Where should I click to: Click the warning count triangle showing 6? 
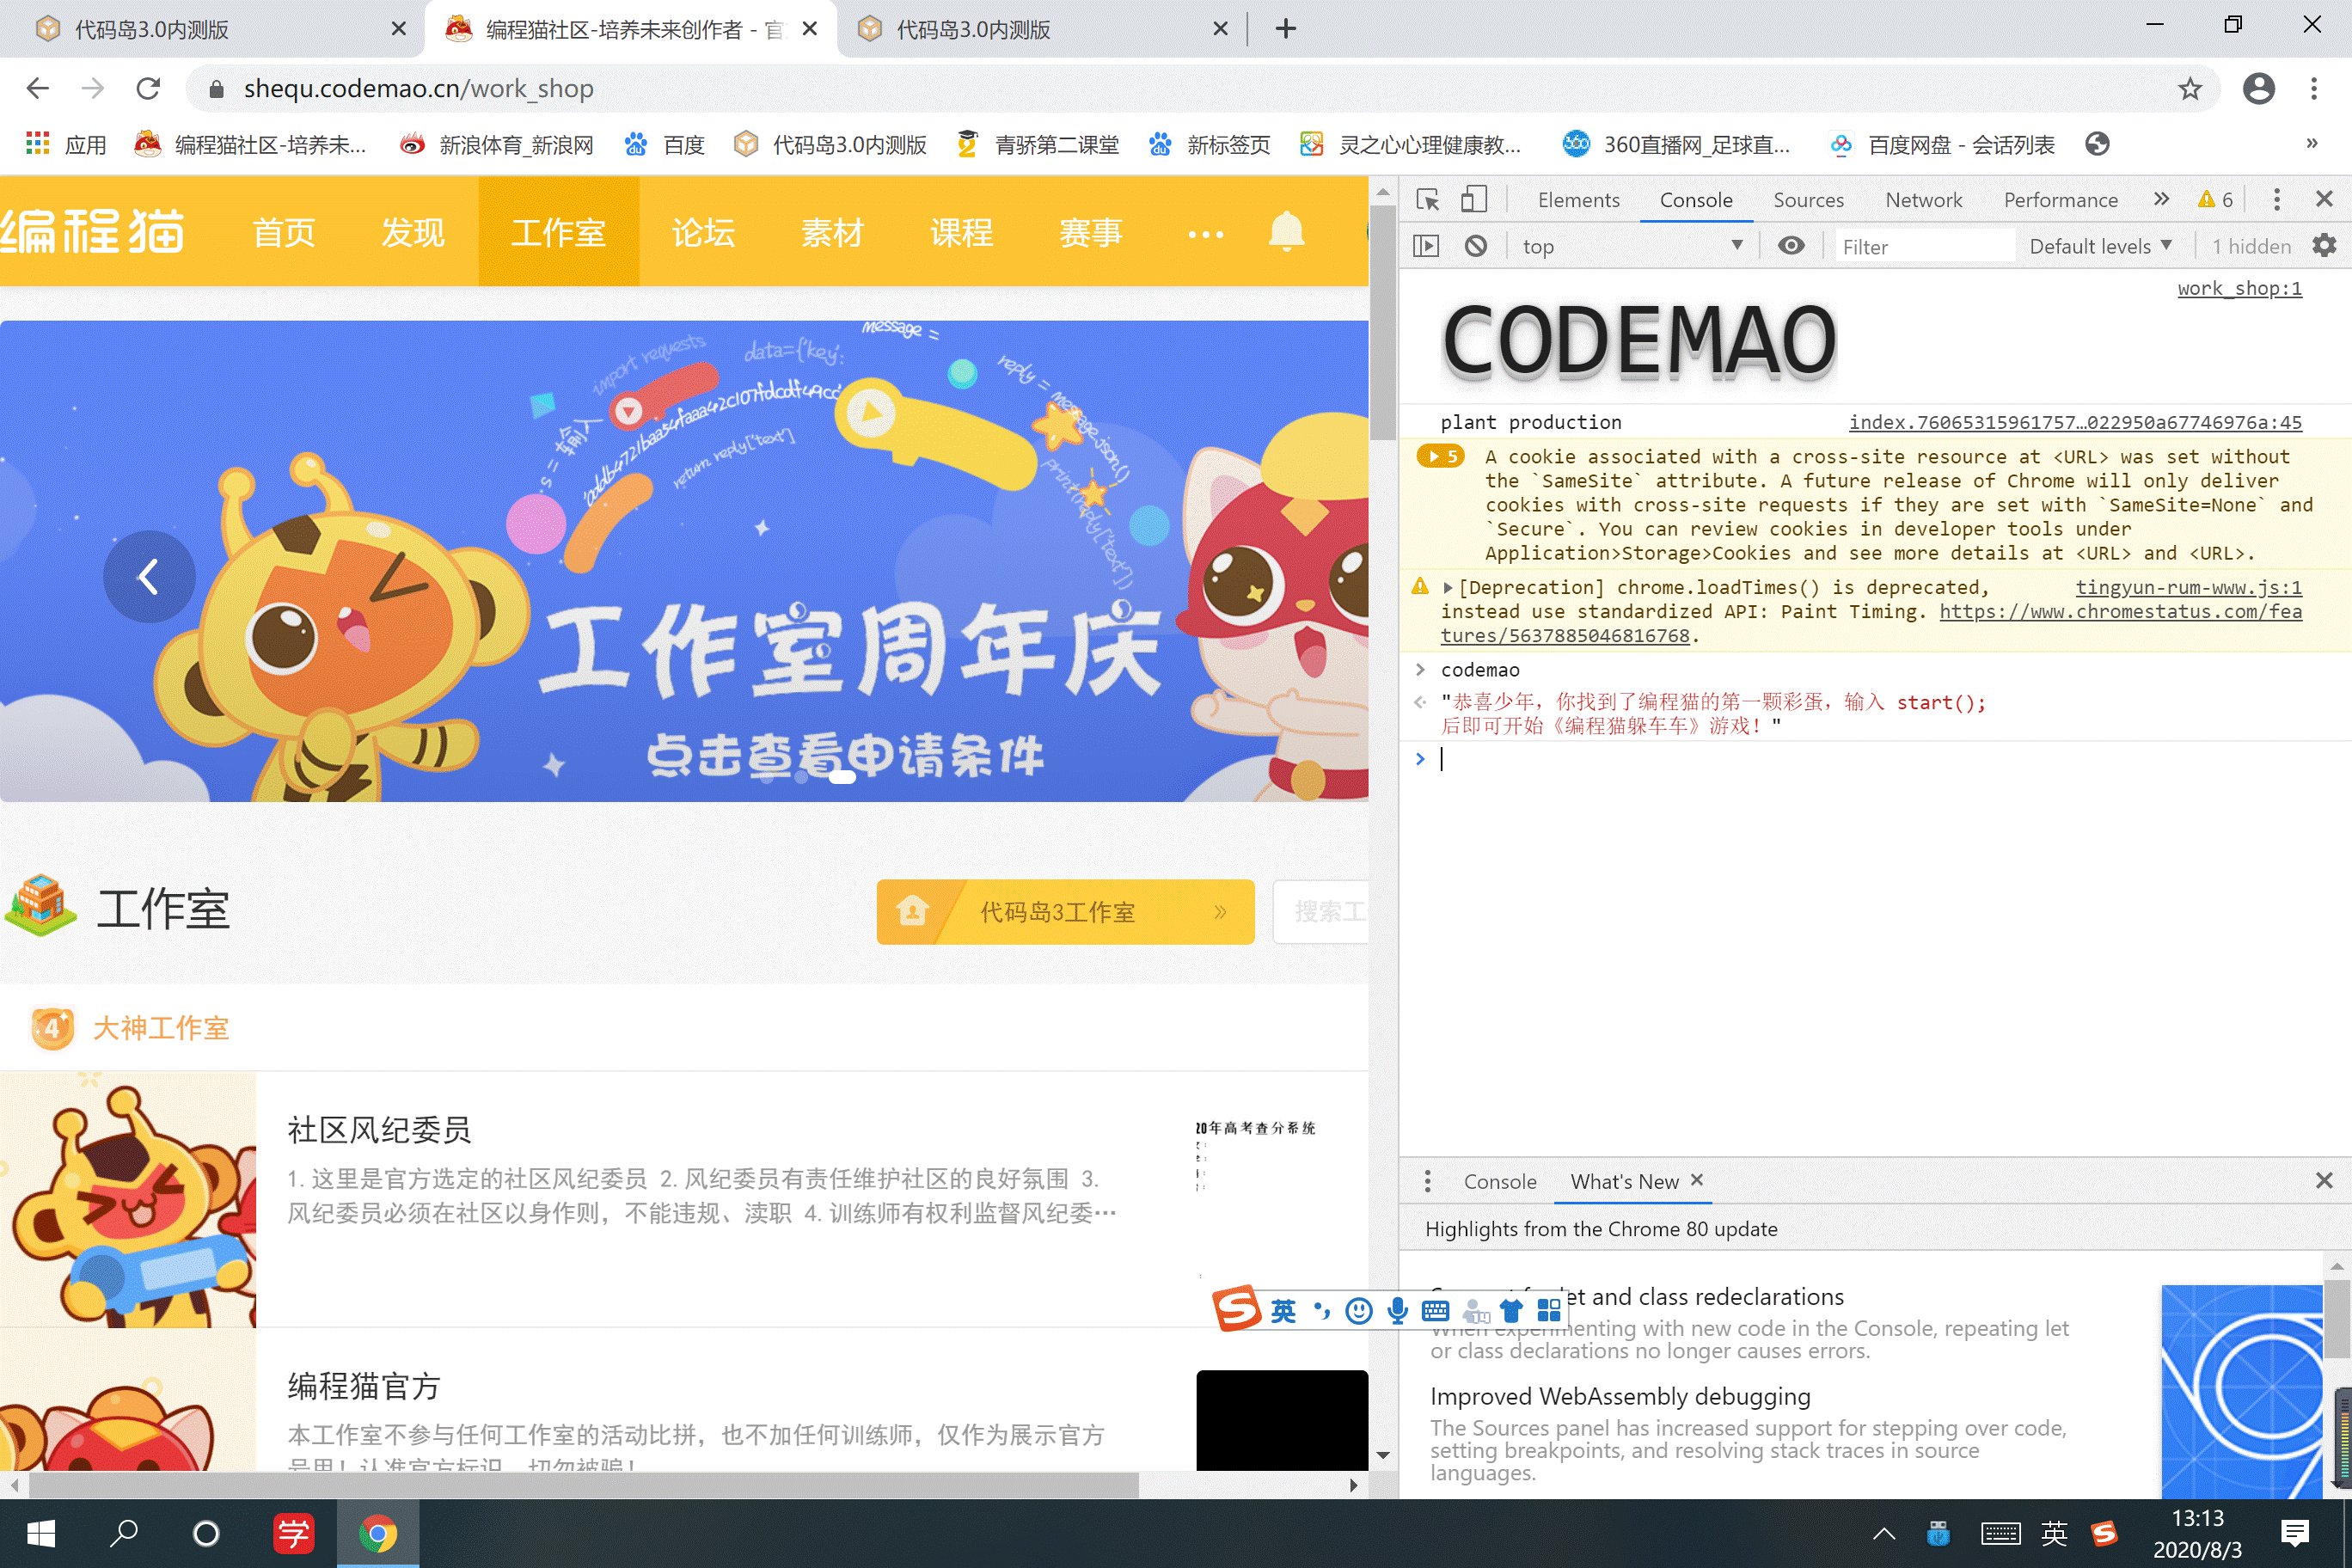2214,199
